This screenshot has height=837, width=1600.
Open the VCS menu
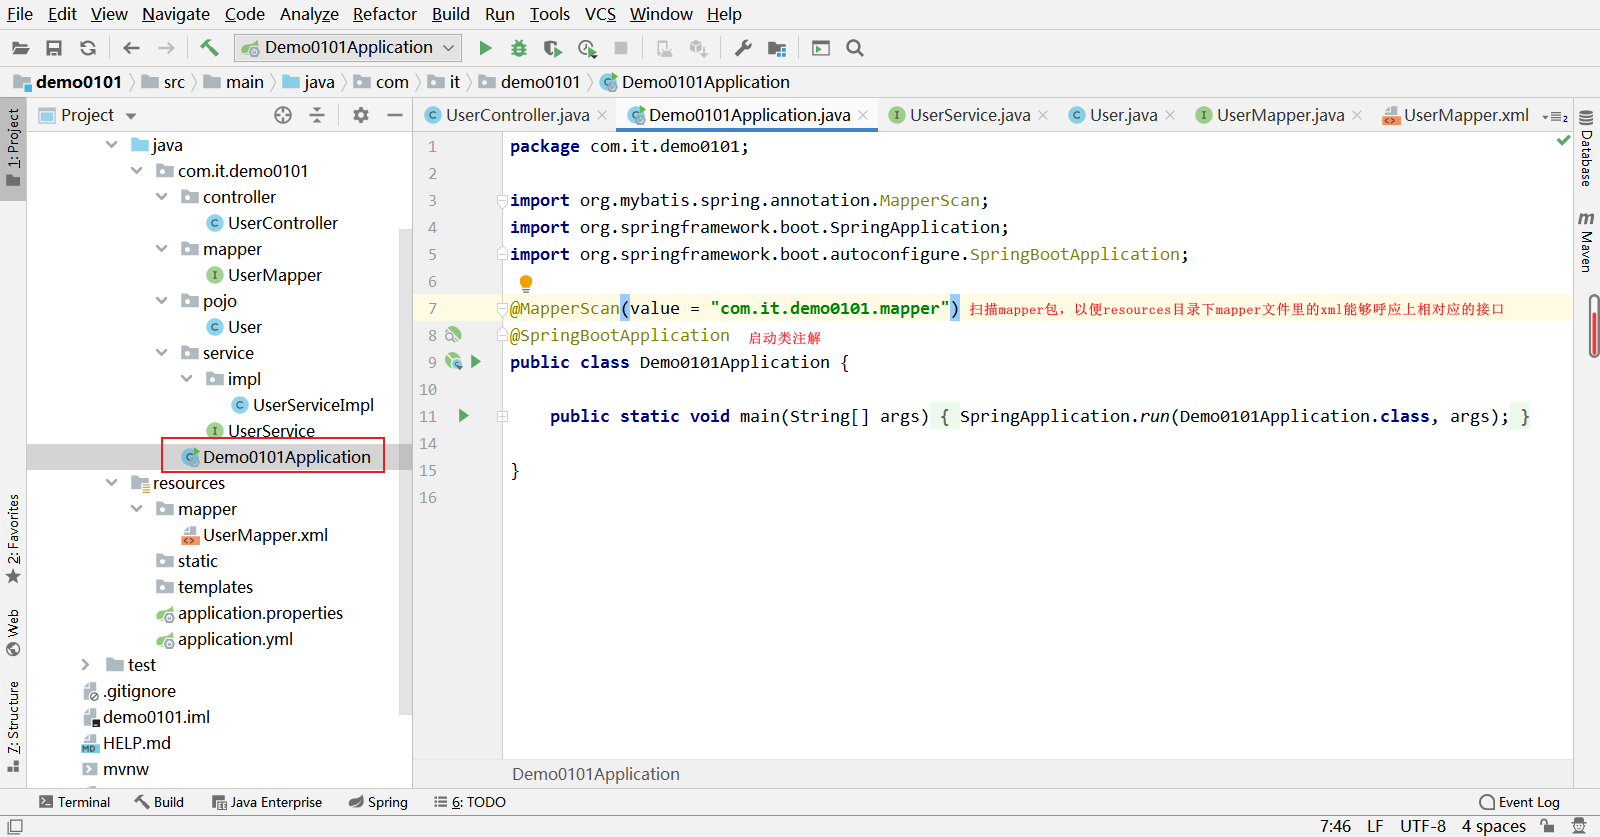[600, 14]
